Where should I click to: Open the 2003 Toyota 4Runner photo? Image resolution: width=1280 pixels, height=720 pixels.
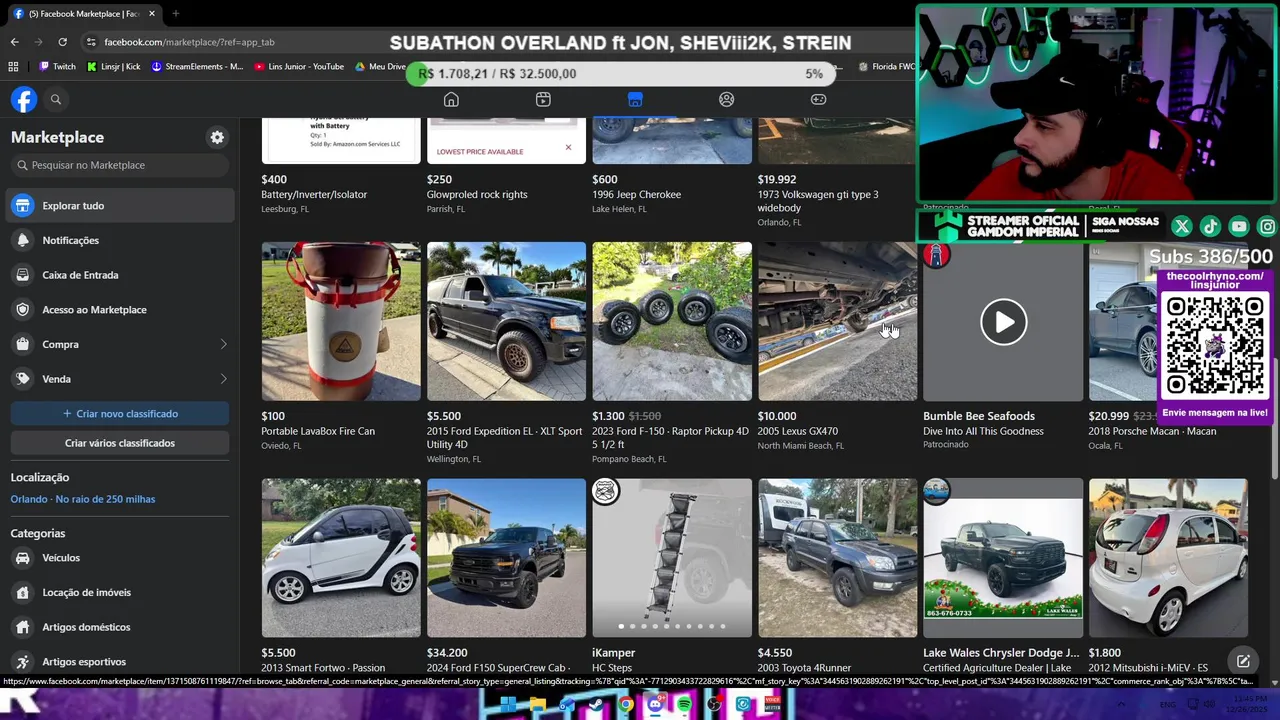coord(837,558)
